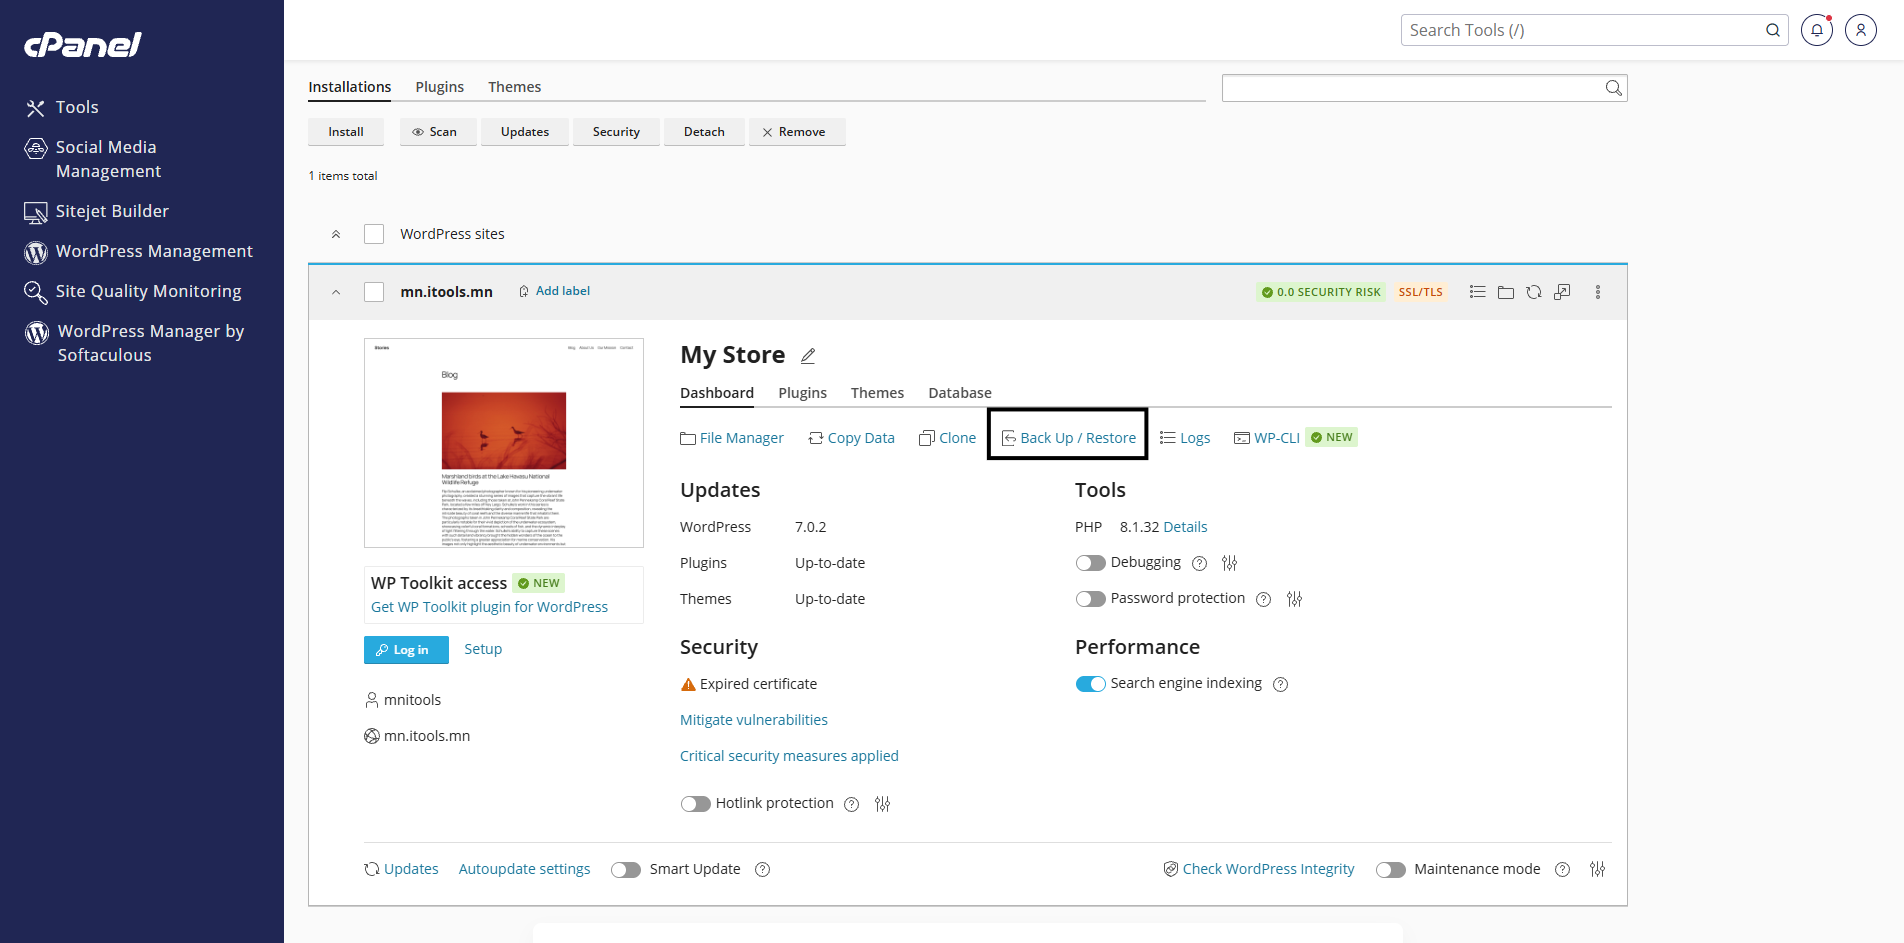The height and width of the screenshot is (943, 1904).
Task: Edit the My Store site title
Action: click(x=808, y=356)
